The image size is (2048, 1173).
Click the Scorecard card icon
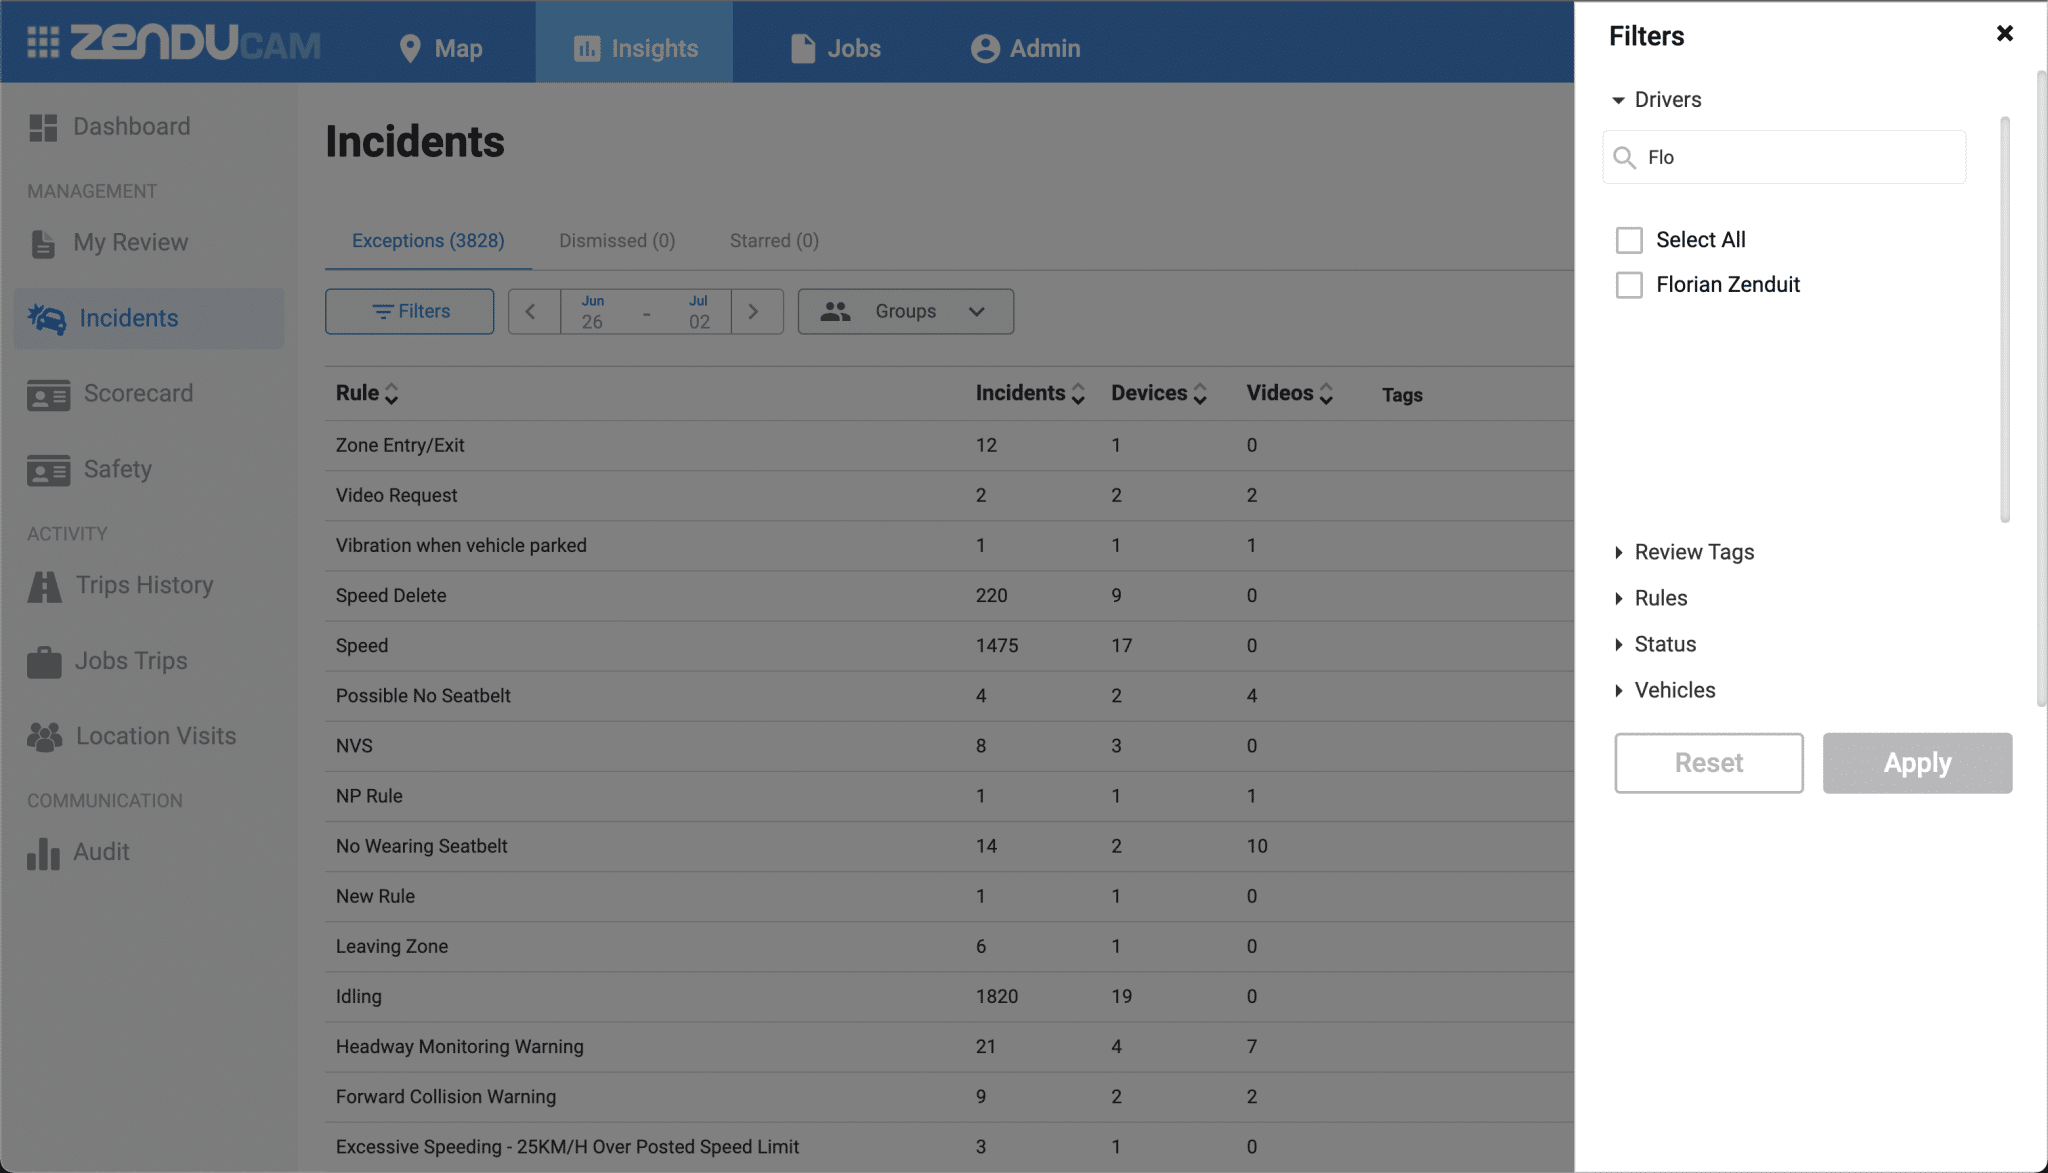click(x=48, y=394)
